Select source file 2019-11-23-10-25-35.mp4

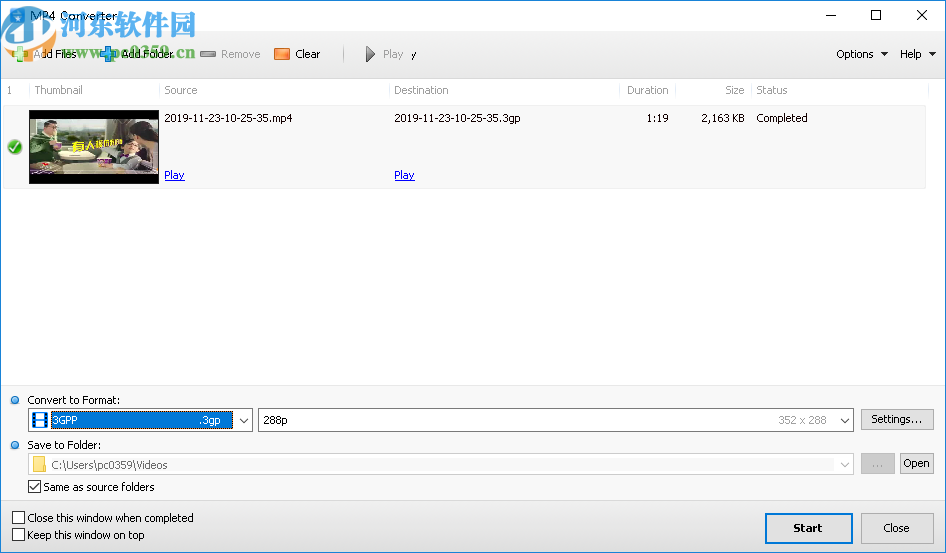[x=228, y=118]
